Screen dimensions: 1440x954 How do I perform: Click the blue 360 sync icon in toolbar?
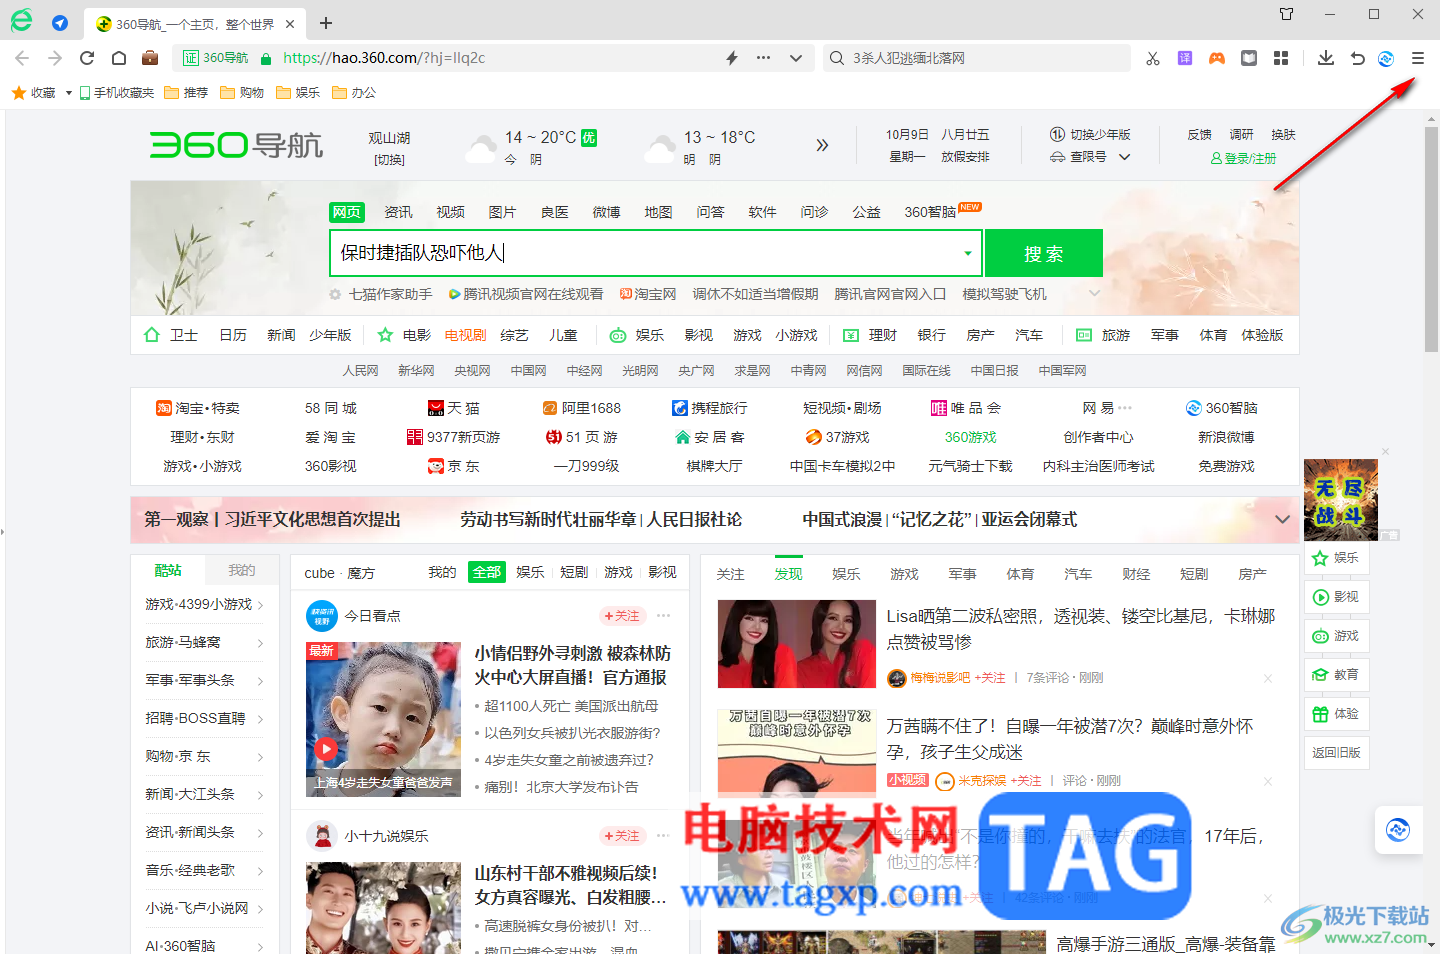pos(1386,58)
